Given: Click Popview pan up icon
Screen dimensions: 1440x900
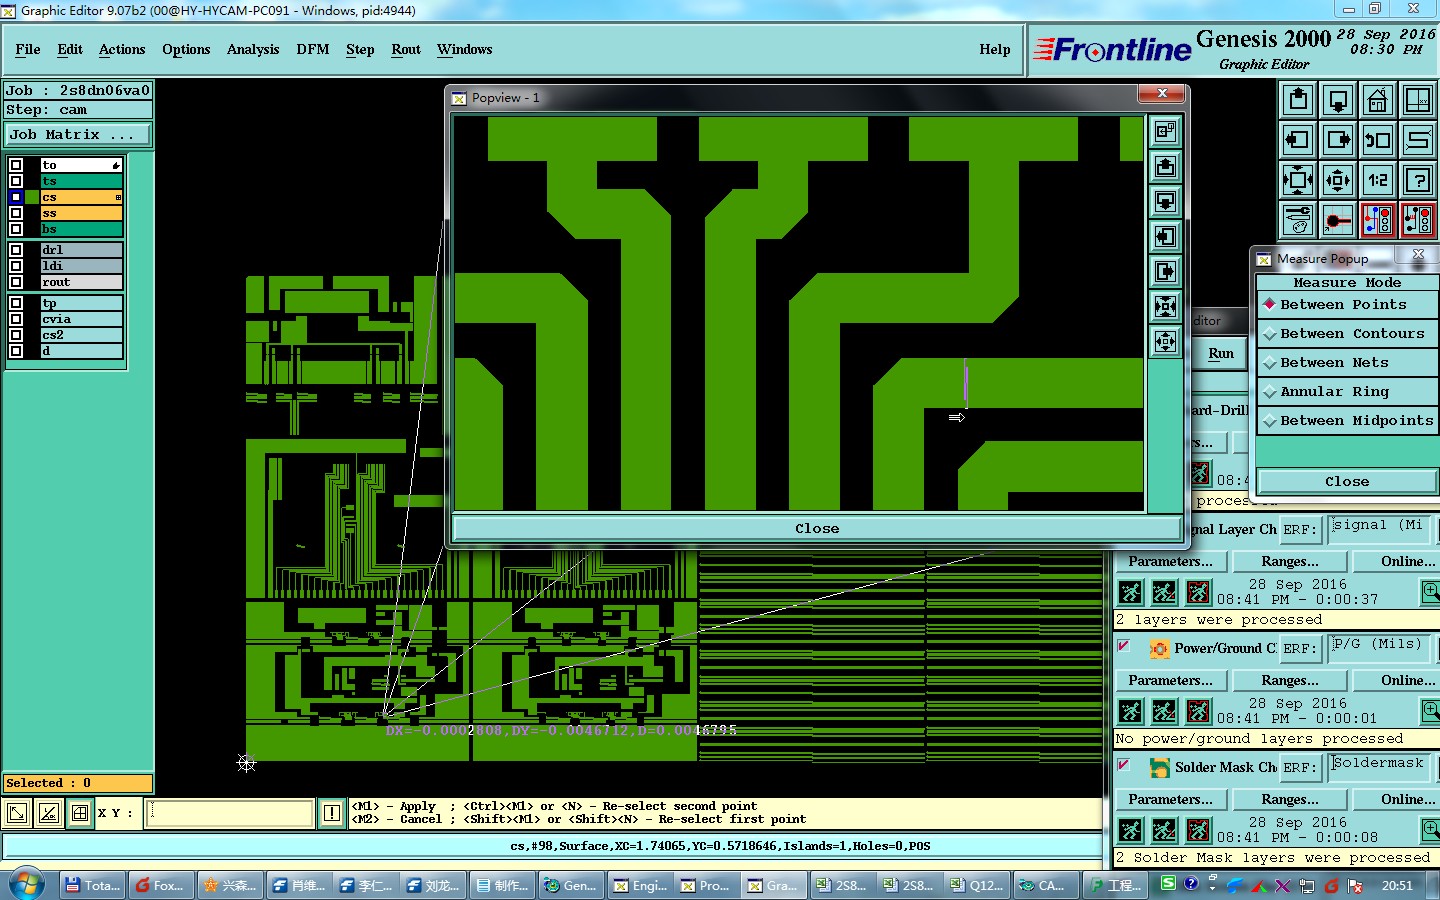Looking at the screenshot, I should coord(1165,166).
